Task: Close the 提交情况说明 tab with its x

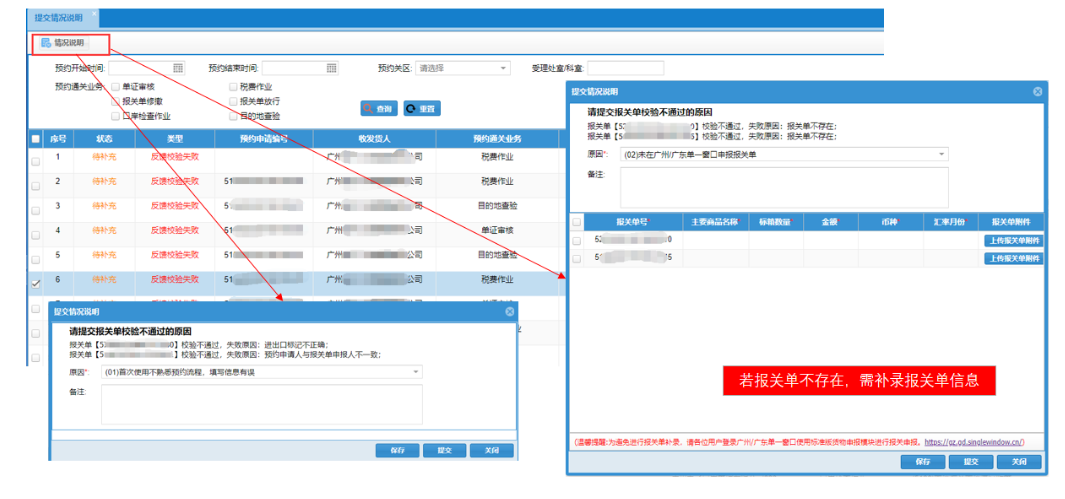Action: tap(94, 14)
